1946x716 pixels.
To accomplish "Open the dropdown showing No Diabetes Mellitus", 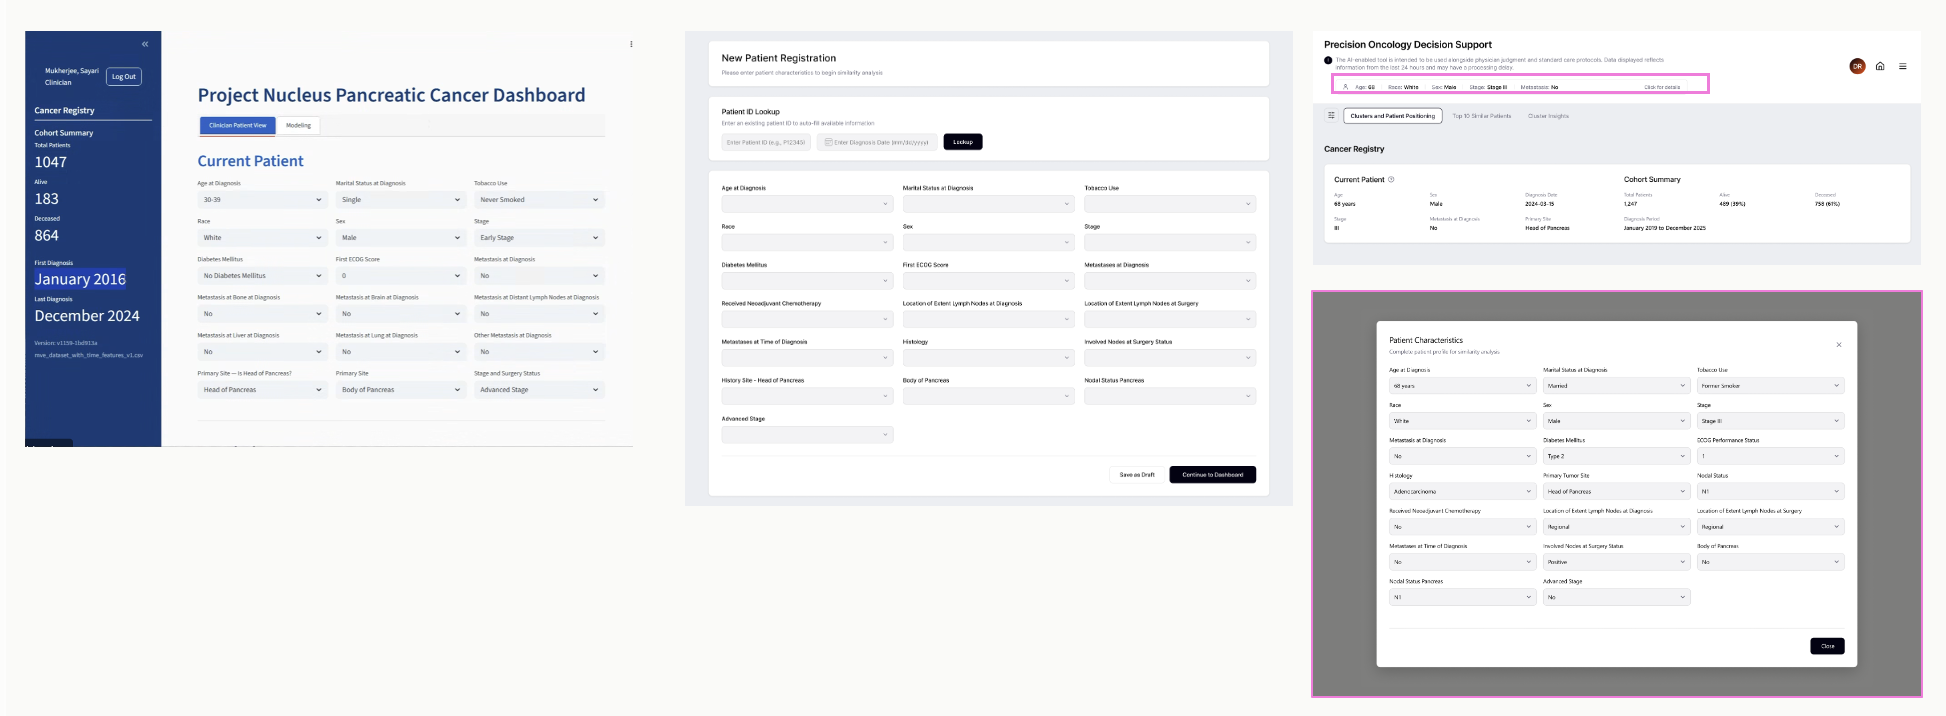I will pos(262,276).
